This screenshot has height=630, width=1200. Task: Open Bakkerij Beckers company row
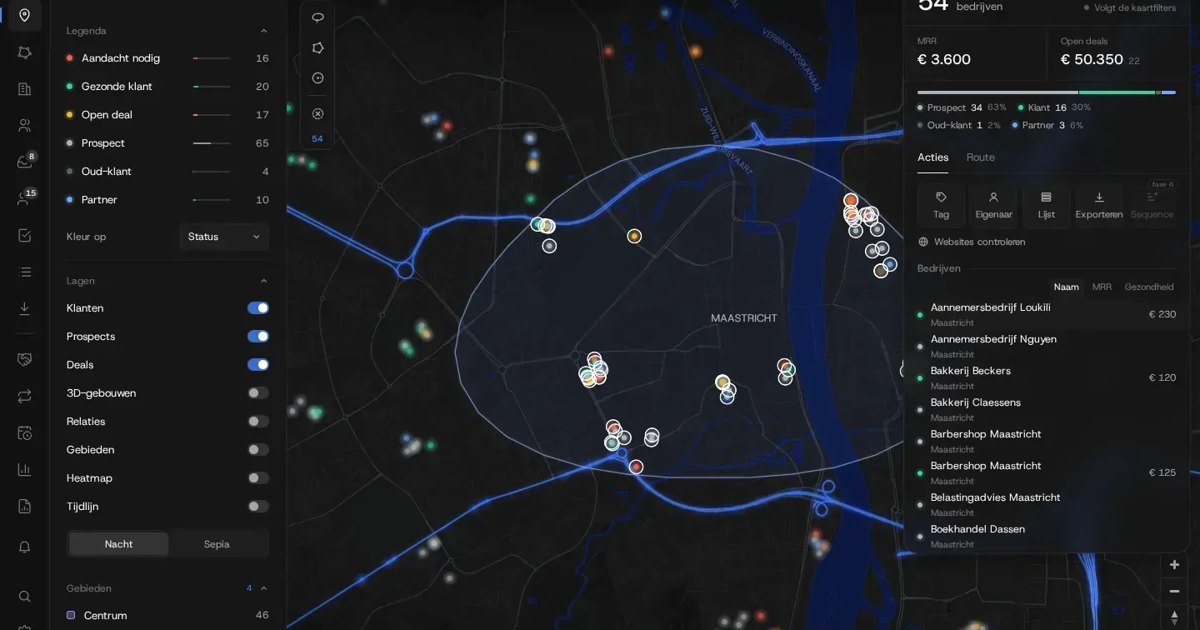(x=1047, y=378)
